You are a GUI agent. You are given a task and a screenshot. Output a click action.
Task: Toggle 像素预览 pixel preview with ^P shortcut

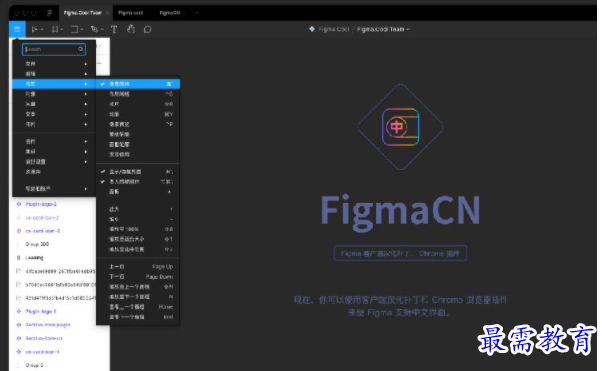[x=138, y=124]
